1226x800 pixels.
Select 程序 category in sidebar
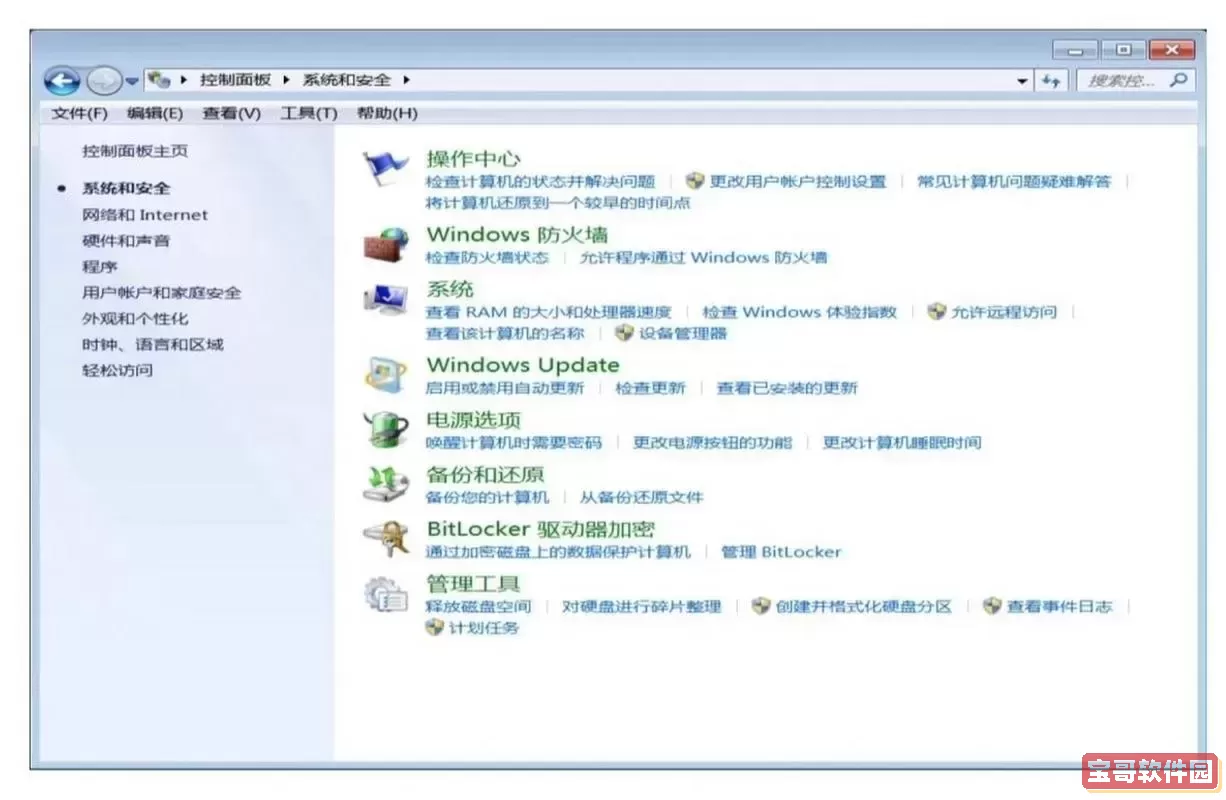pyautogui.click(x=100, y=266)
